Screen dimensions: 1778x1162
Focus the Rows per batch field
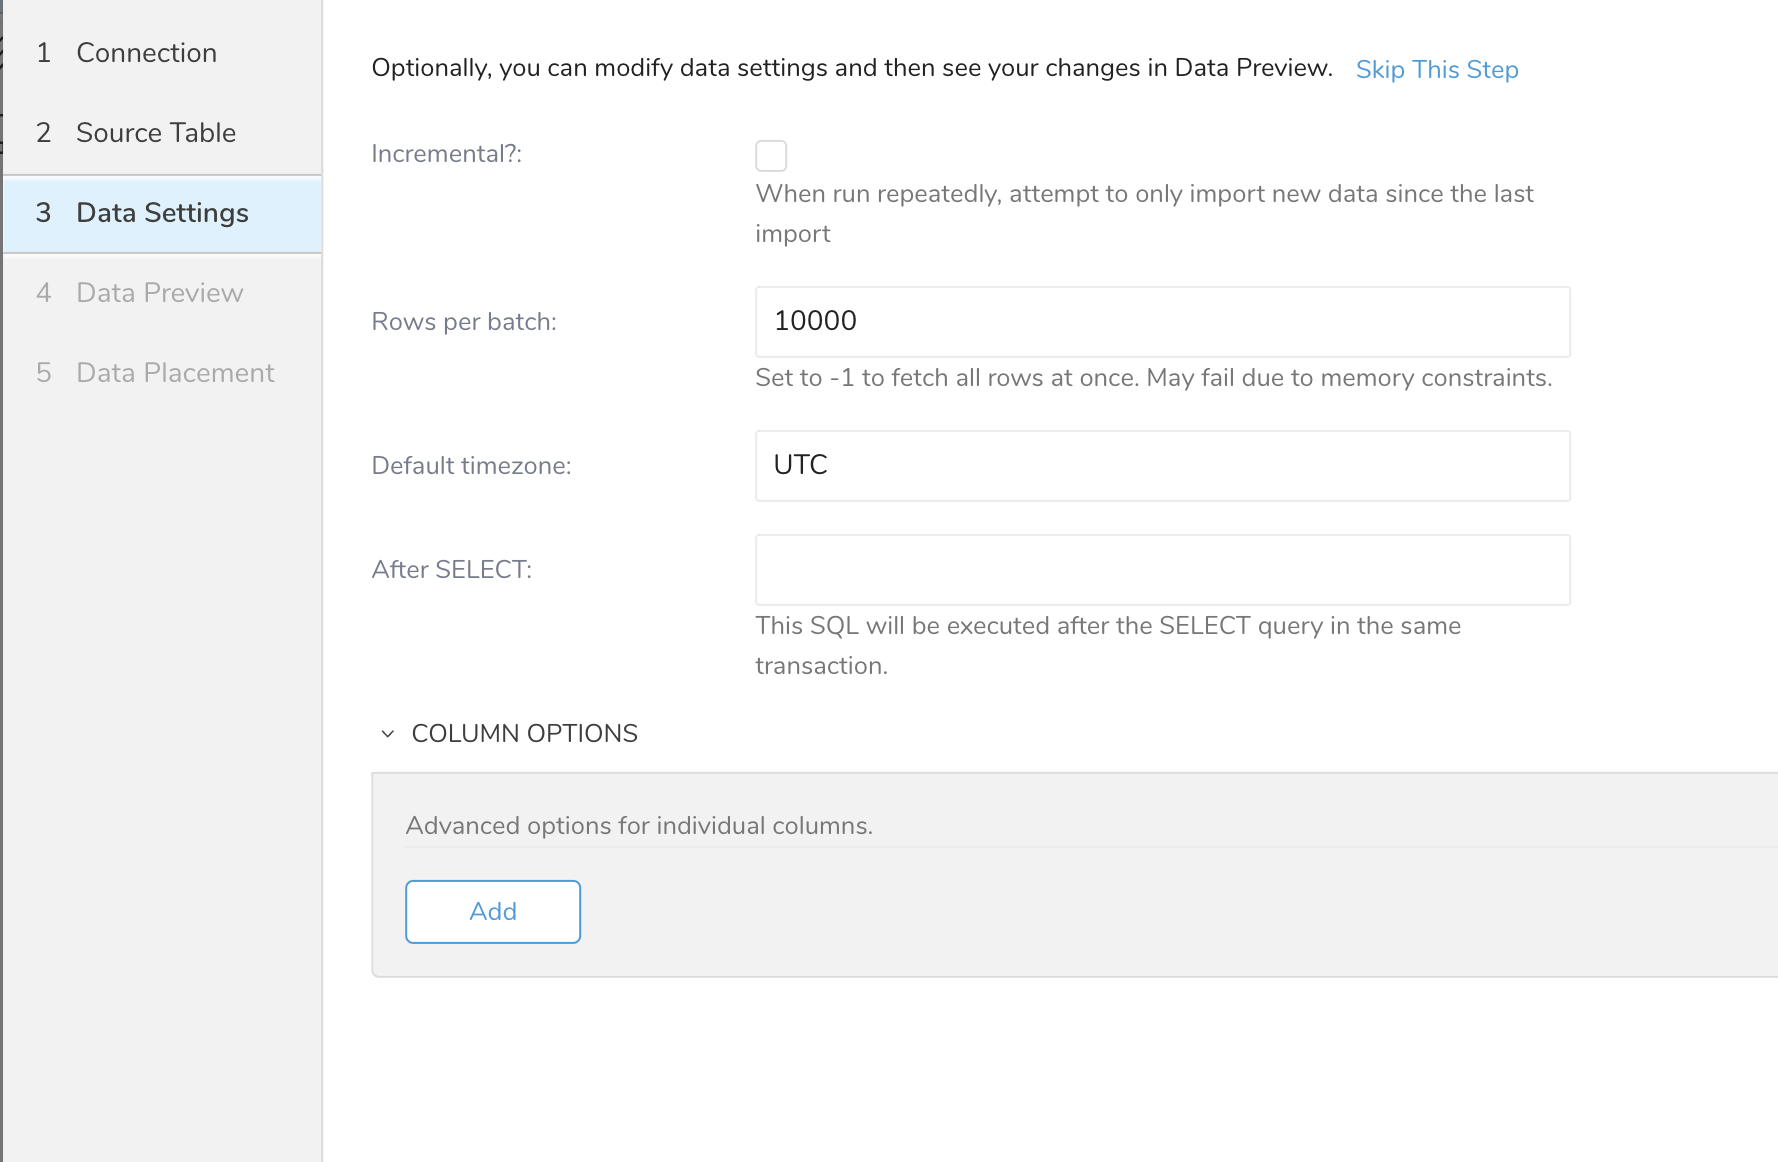1162,322
